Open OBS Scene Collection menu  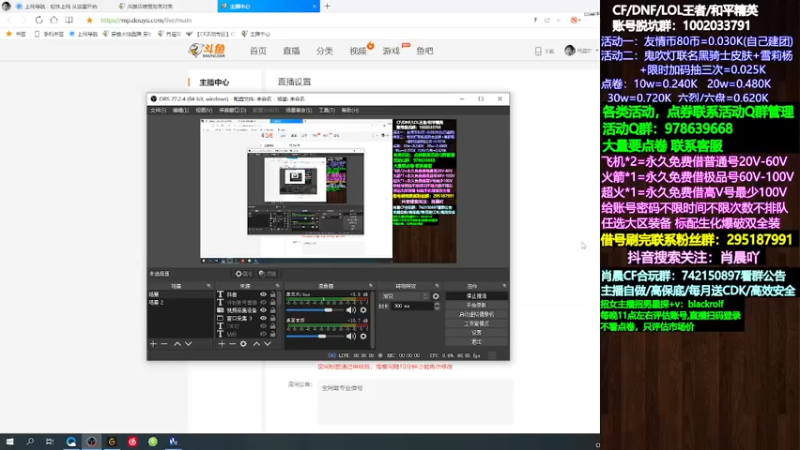click(x=298, y=110)
